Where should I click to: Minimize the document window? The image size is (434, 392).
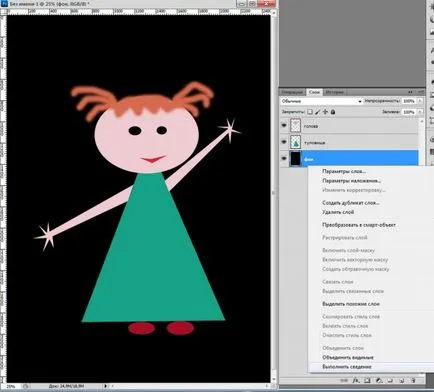pos(241,4)
